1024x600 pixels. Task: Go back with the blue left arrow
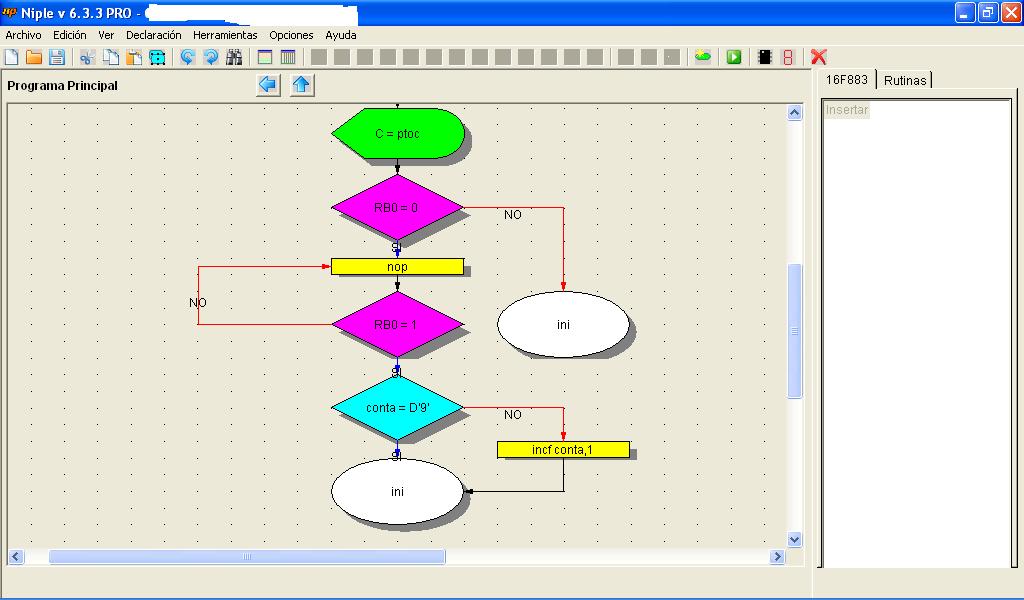tap(268, 85)
